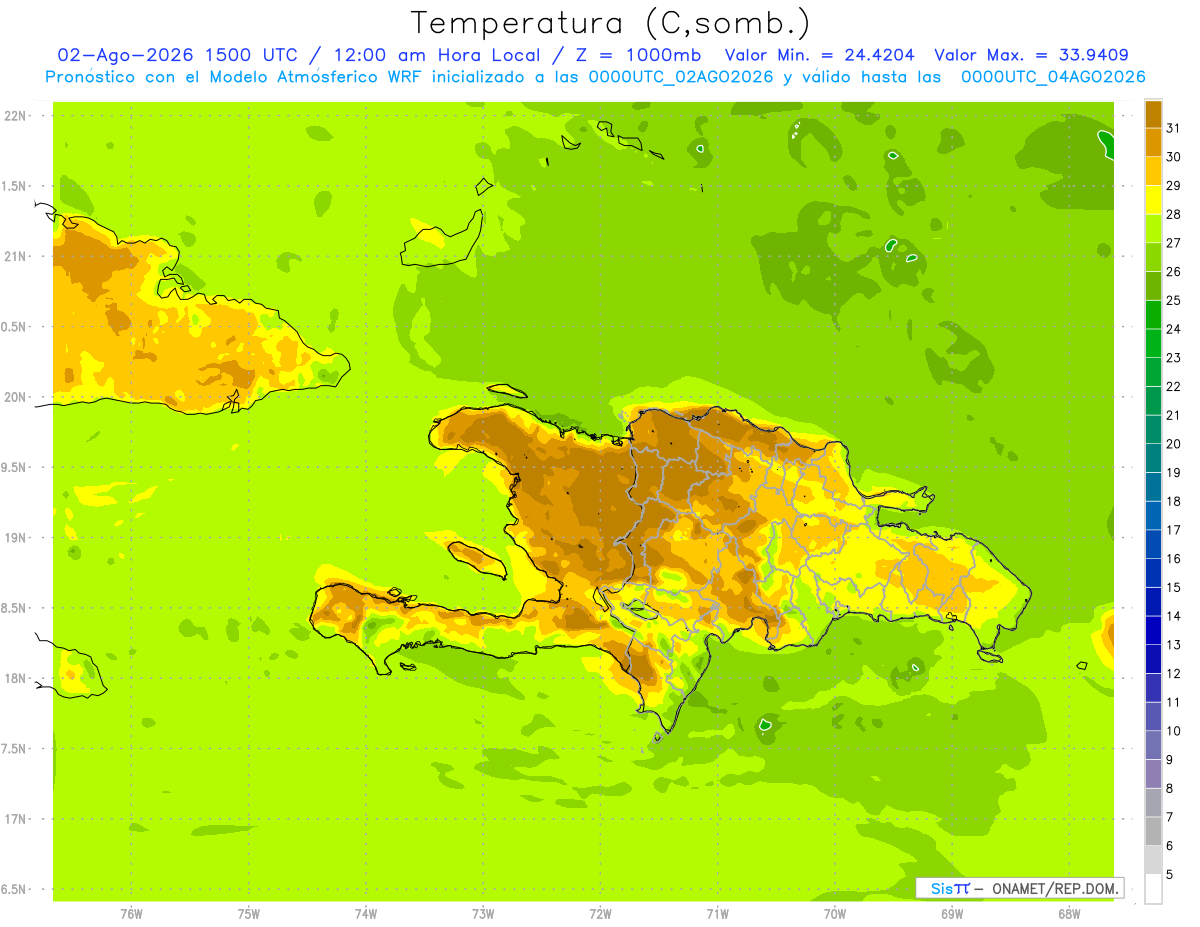This screenshot has height=927, width=1200.
Task: Pick the yellow swatch between 28 and 29
Action: [1153, 200]
